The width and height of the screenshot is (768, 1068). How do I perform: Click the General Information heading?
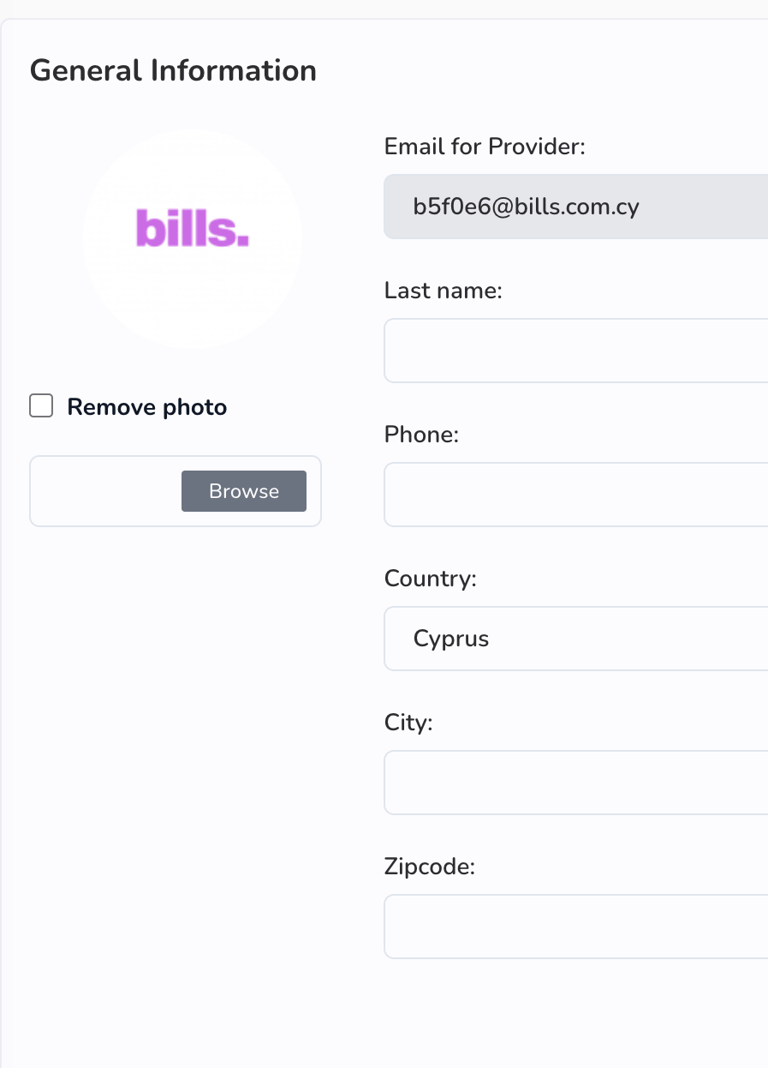point(173,71)
